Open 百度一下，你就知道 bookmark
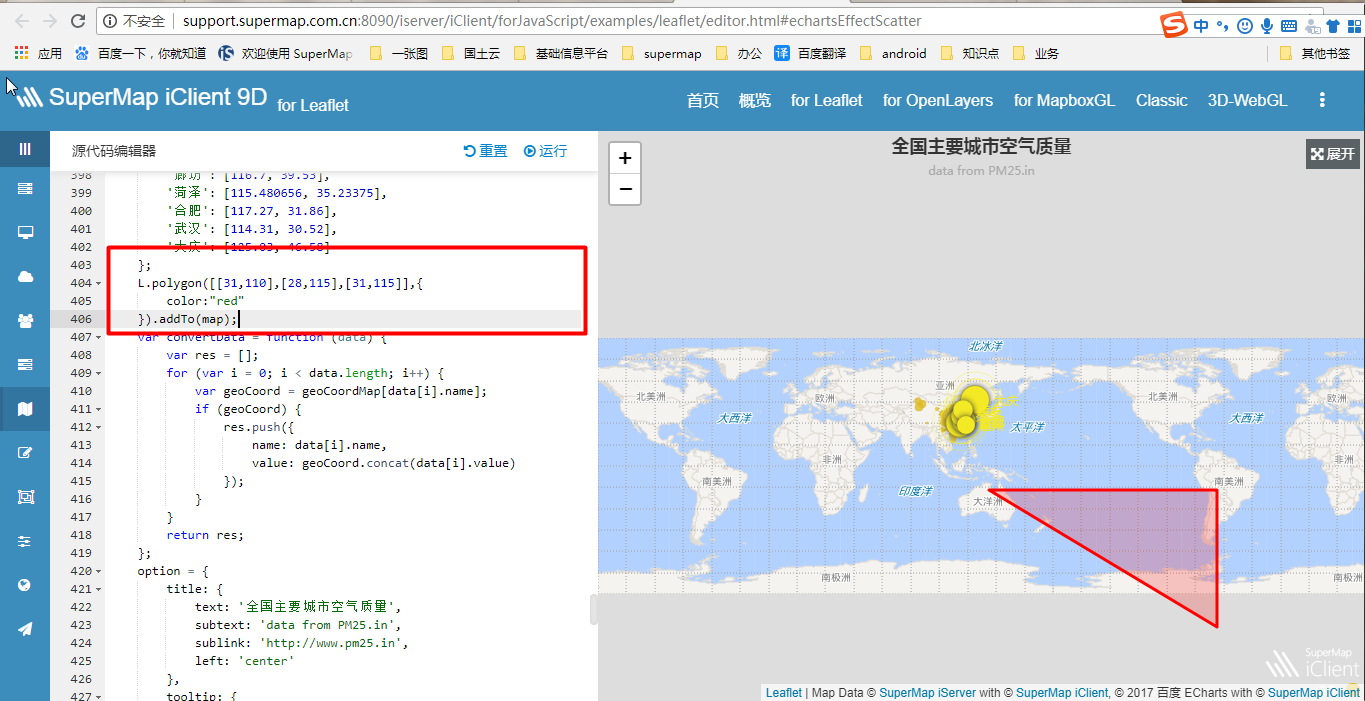 [141, 53]
